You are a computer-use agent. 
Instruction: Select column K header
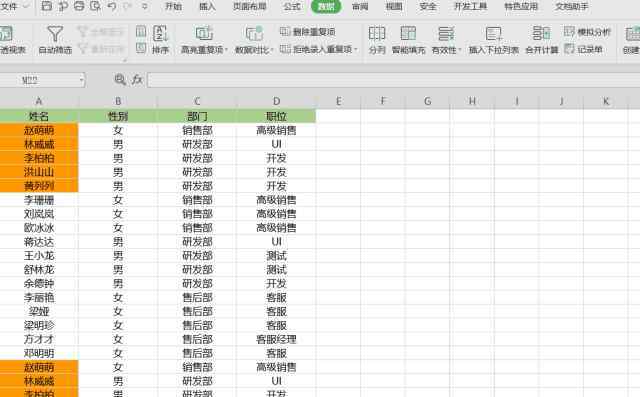tap(606, 101)
